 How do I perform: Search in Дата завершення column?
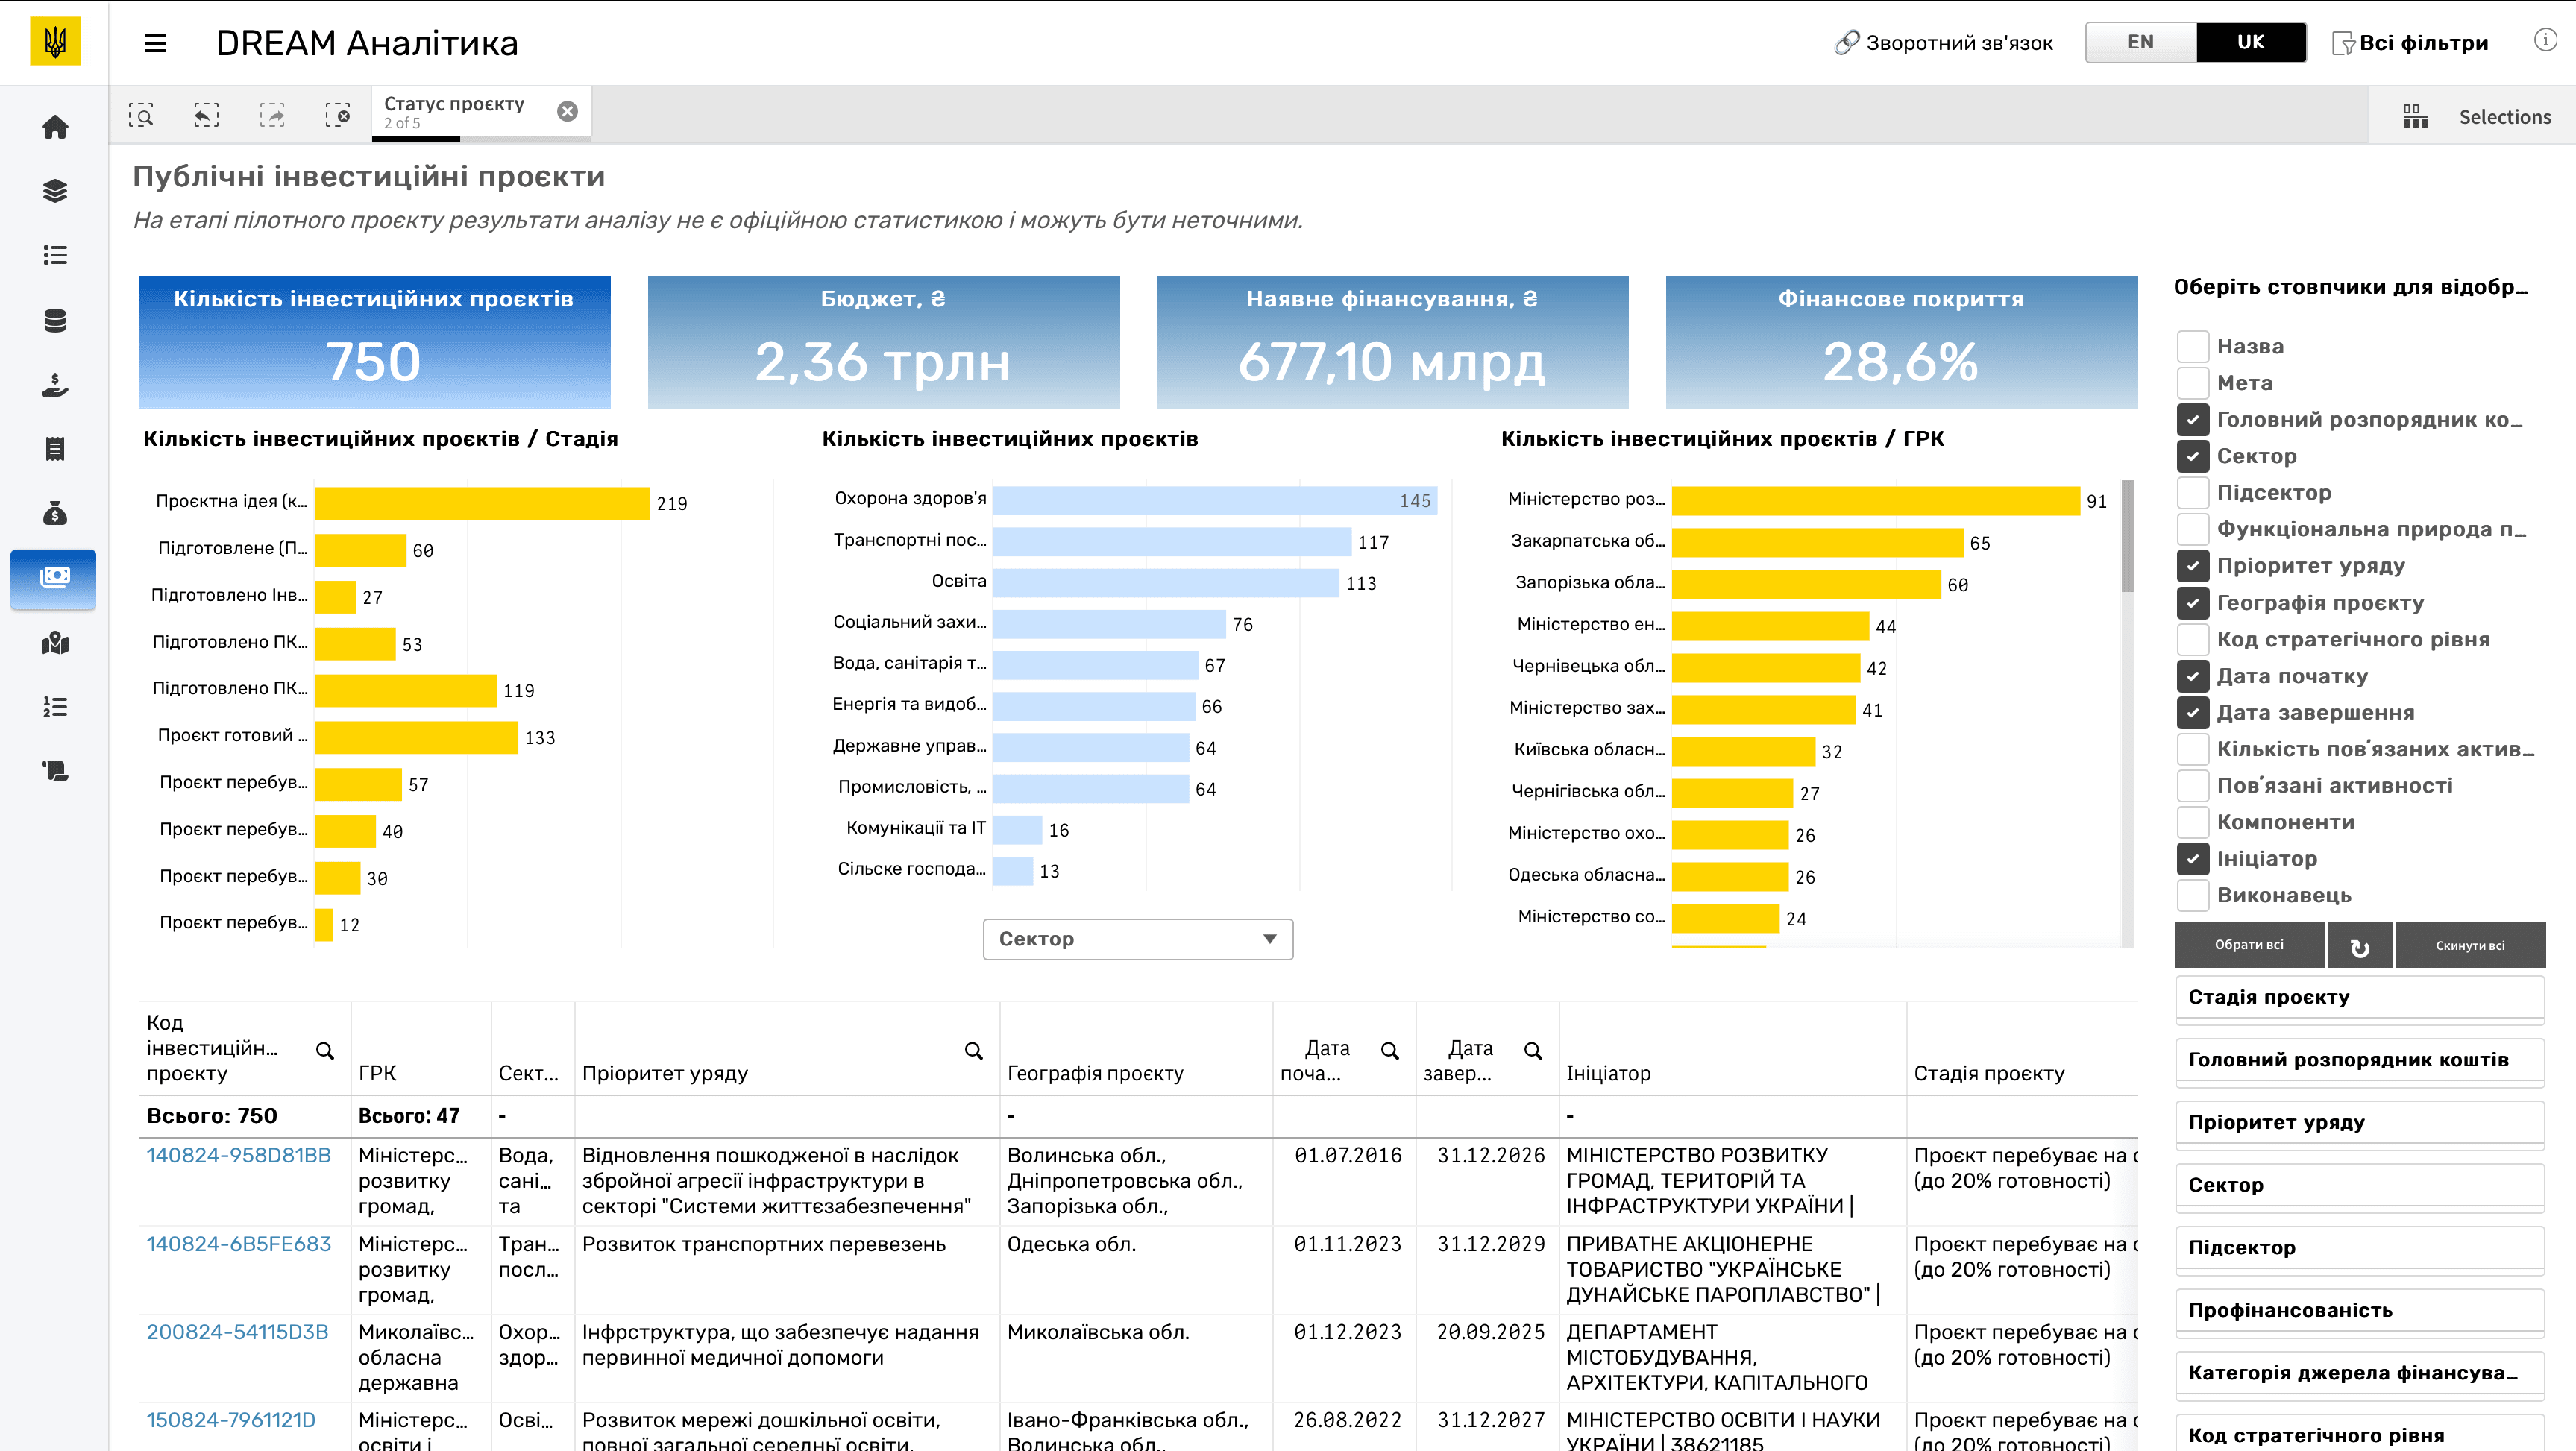point(1533,1050)
